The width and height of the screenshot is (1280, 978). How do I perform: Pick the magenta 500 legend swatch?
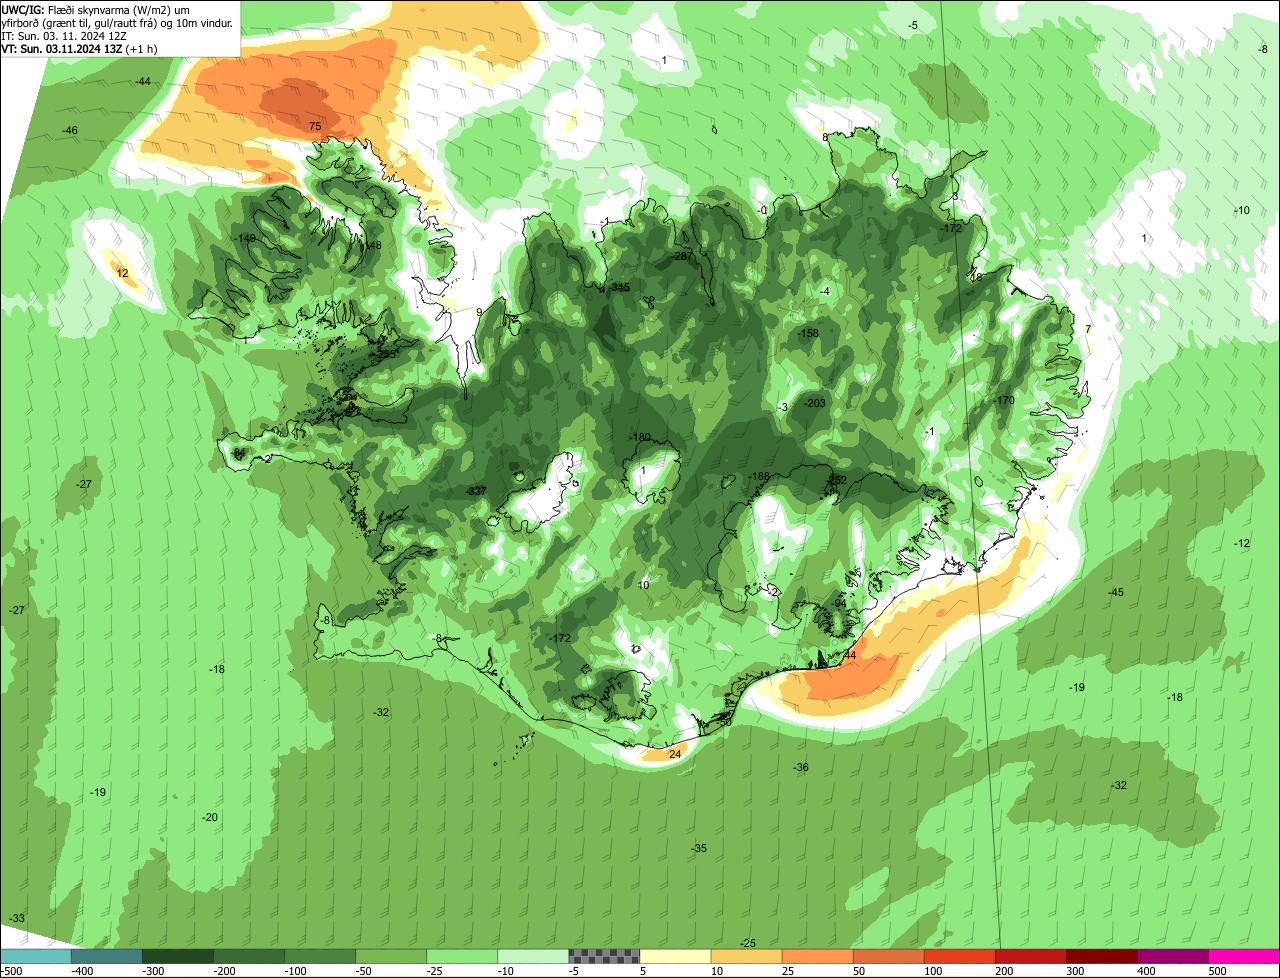pyautogui.click(x=1244, y=956)
